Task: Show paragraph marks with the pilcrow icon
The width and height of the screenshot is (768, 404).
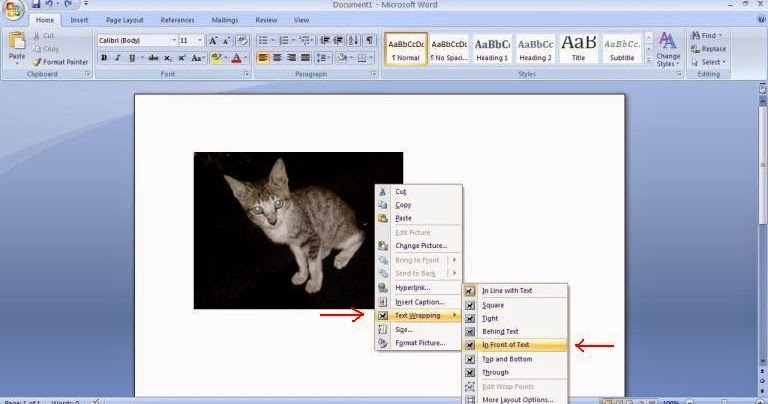Action: tap(369, 41)
